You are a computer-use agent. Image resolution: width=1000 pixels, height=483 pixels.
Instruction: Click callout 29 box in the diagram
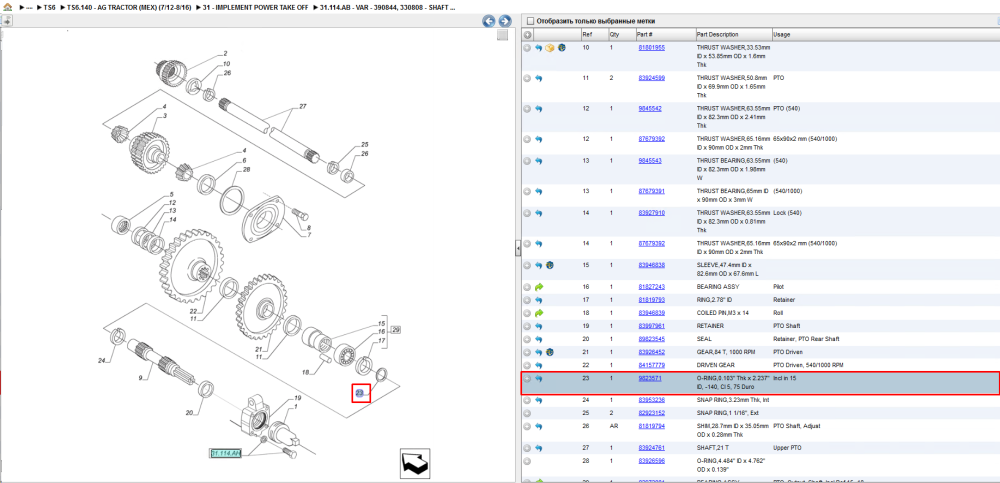tap(395, 330)
